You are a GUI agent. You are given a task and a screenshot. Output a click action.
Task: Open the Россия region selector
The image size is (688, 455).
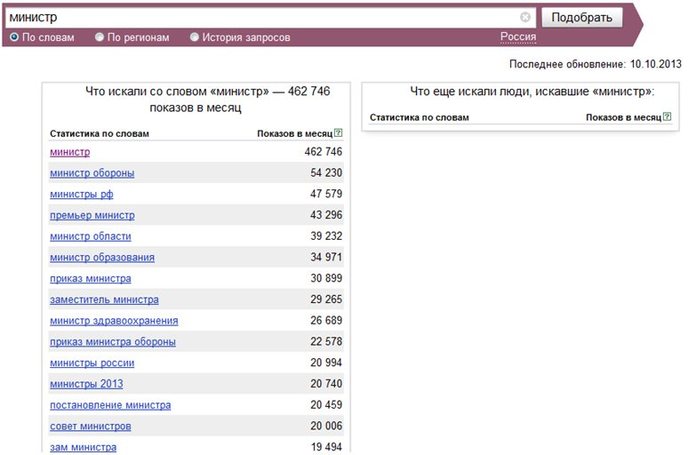tap(518, 37)
